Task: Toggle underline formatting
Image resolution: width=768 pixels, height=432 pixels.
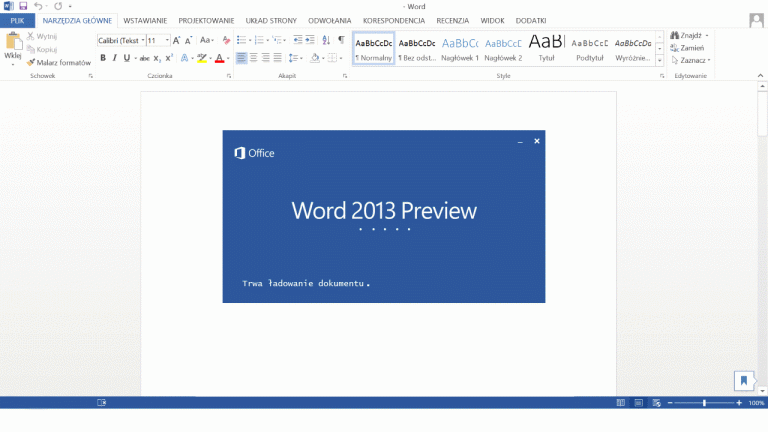Action: [127, 58]
